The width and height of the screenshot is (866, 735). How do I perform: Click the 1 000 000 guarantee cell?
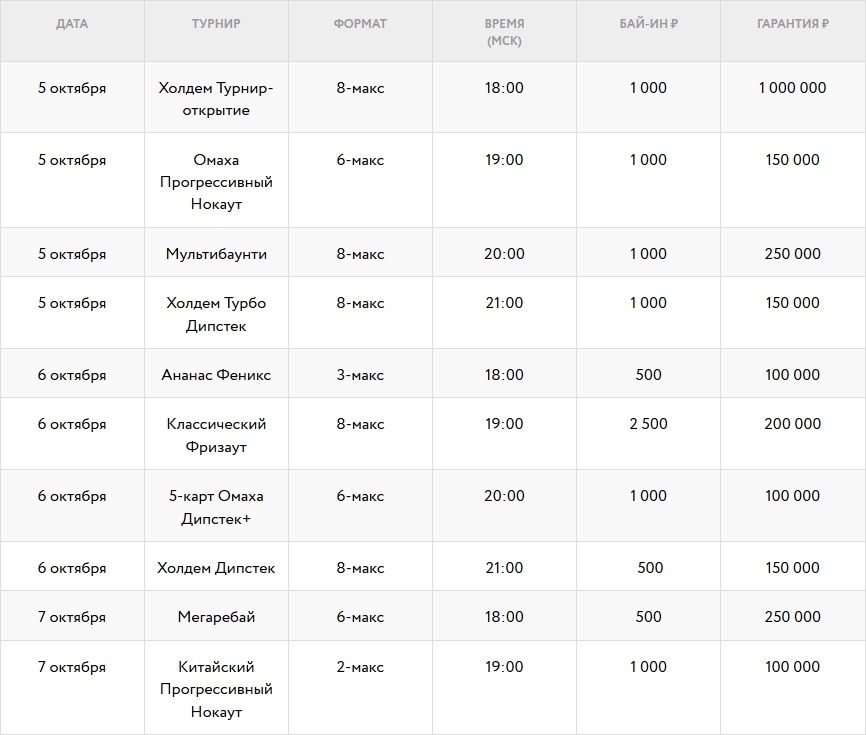(792, 88)
